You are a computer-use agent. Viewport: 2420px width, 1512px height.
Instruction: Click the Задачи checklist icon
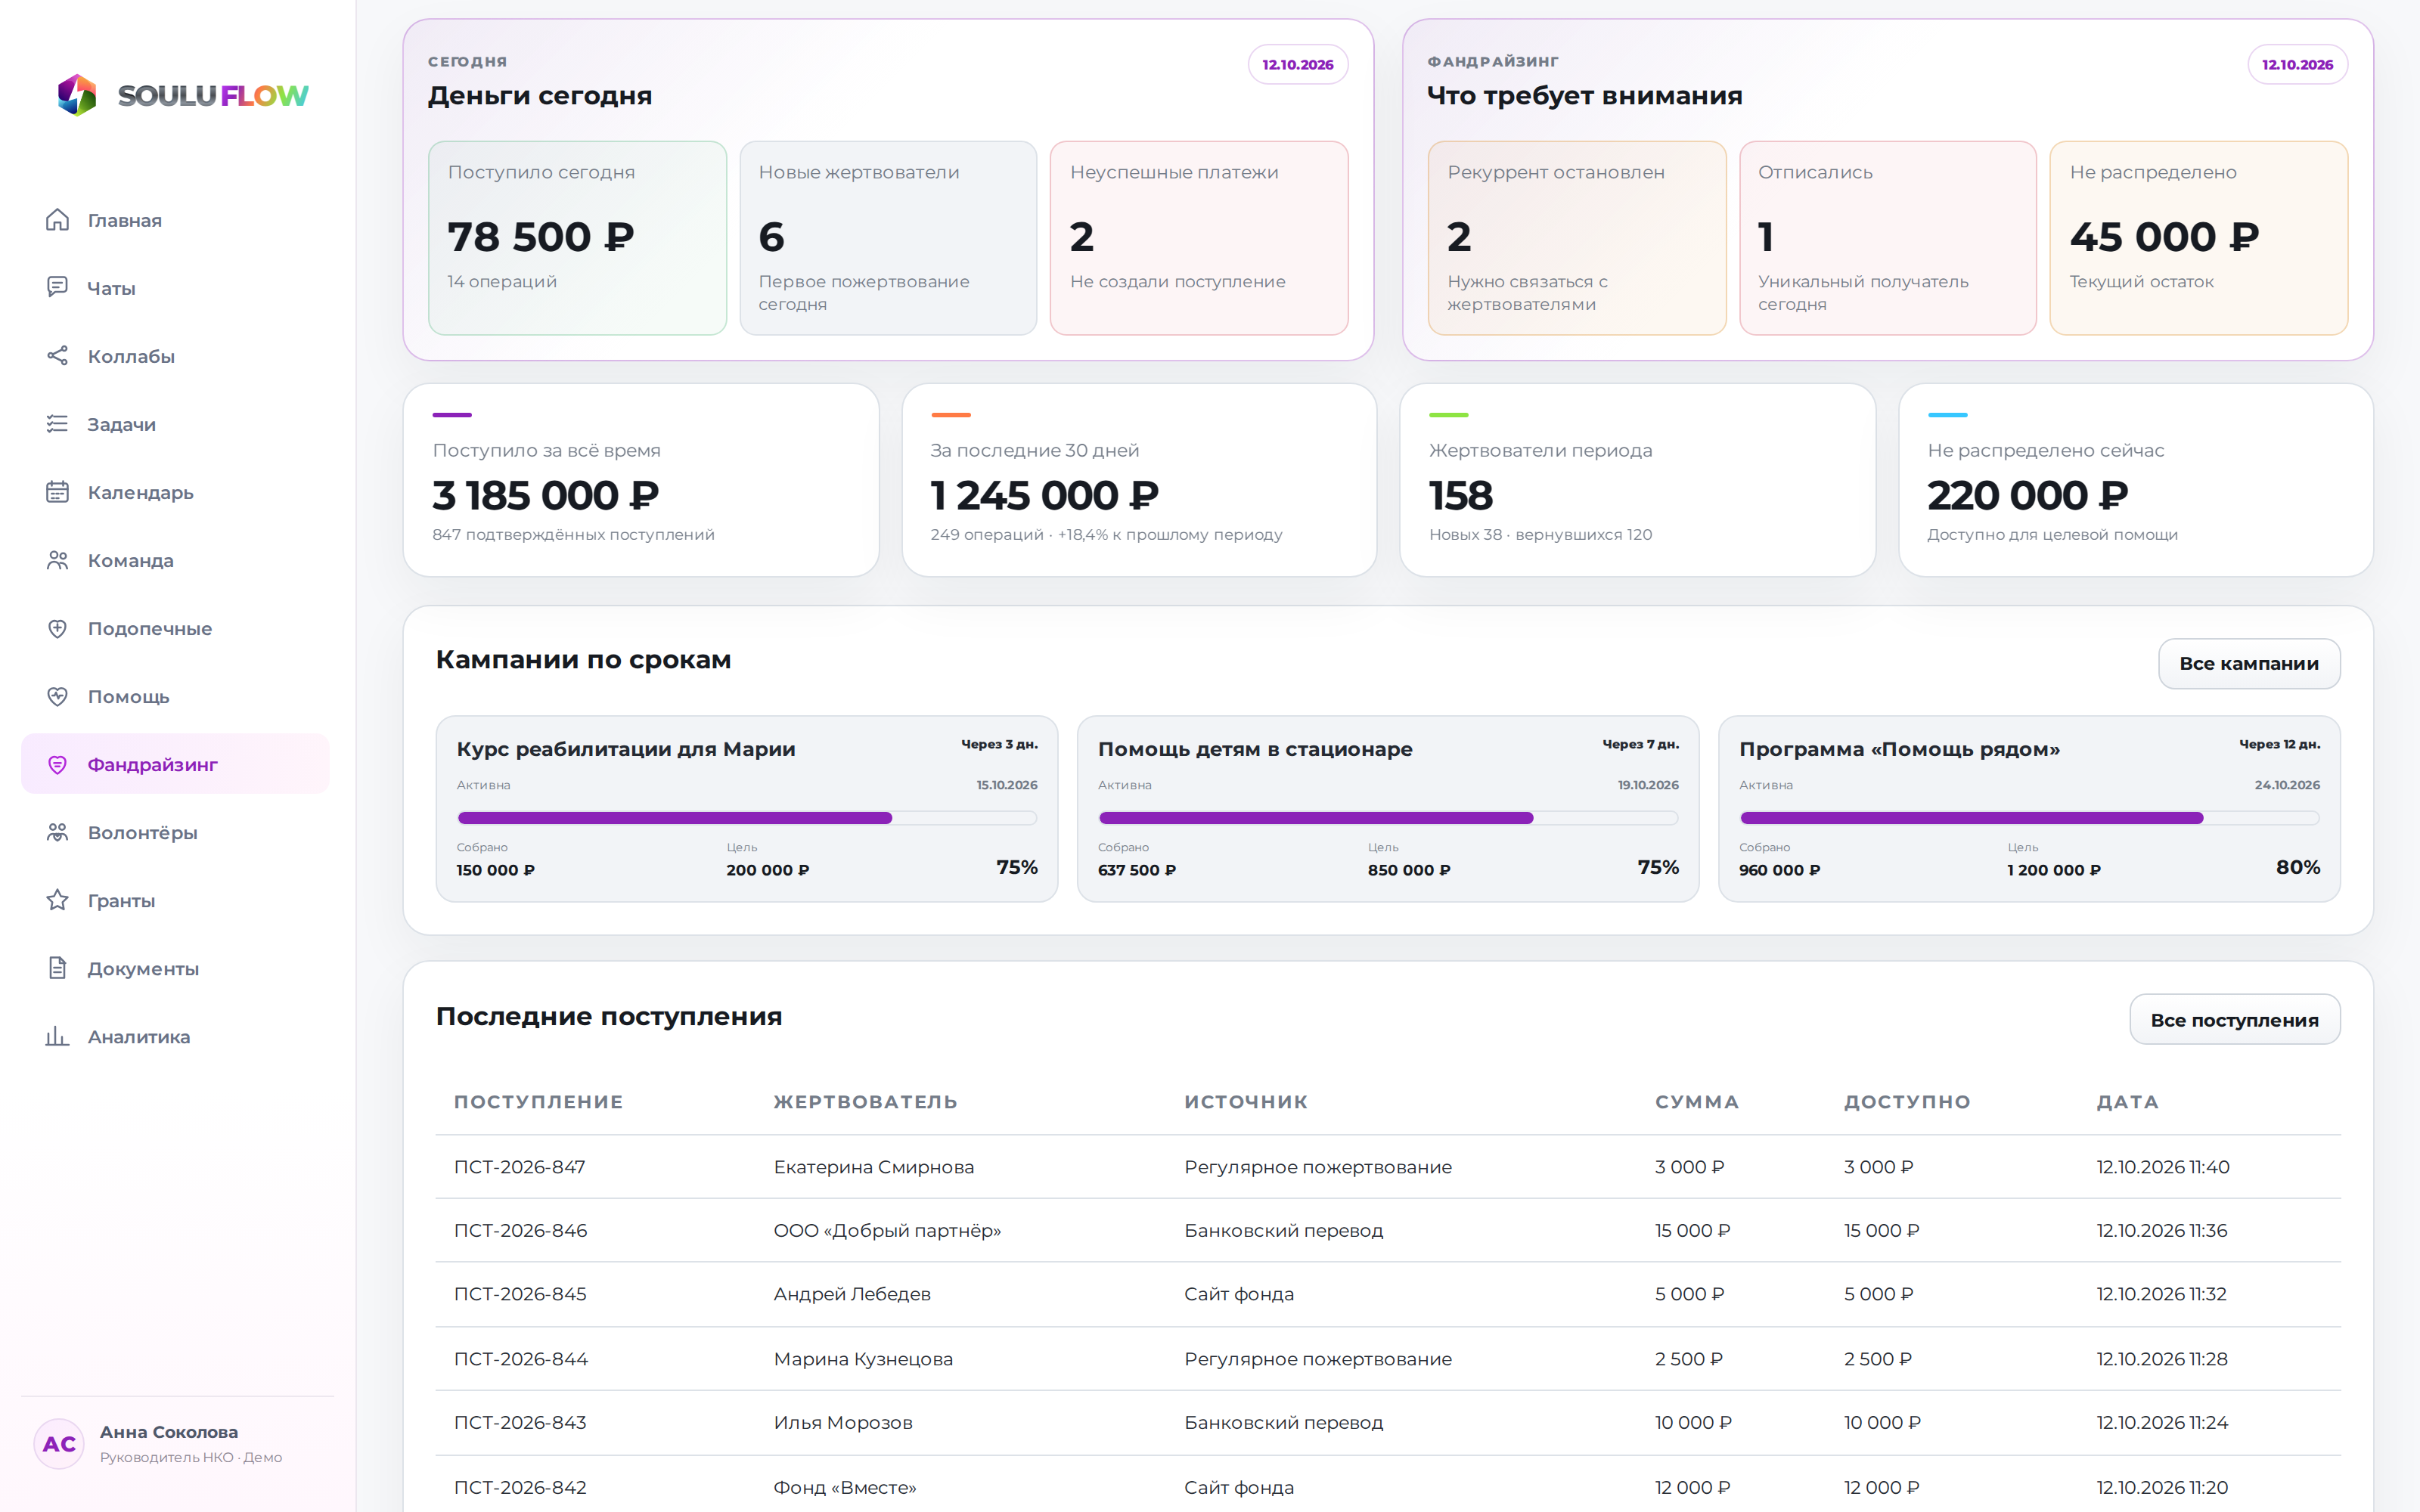pyautogui.click(x=57, y=424)
